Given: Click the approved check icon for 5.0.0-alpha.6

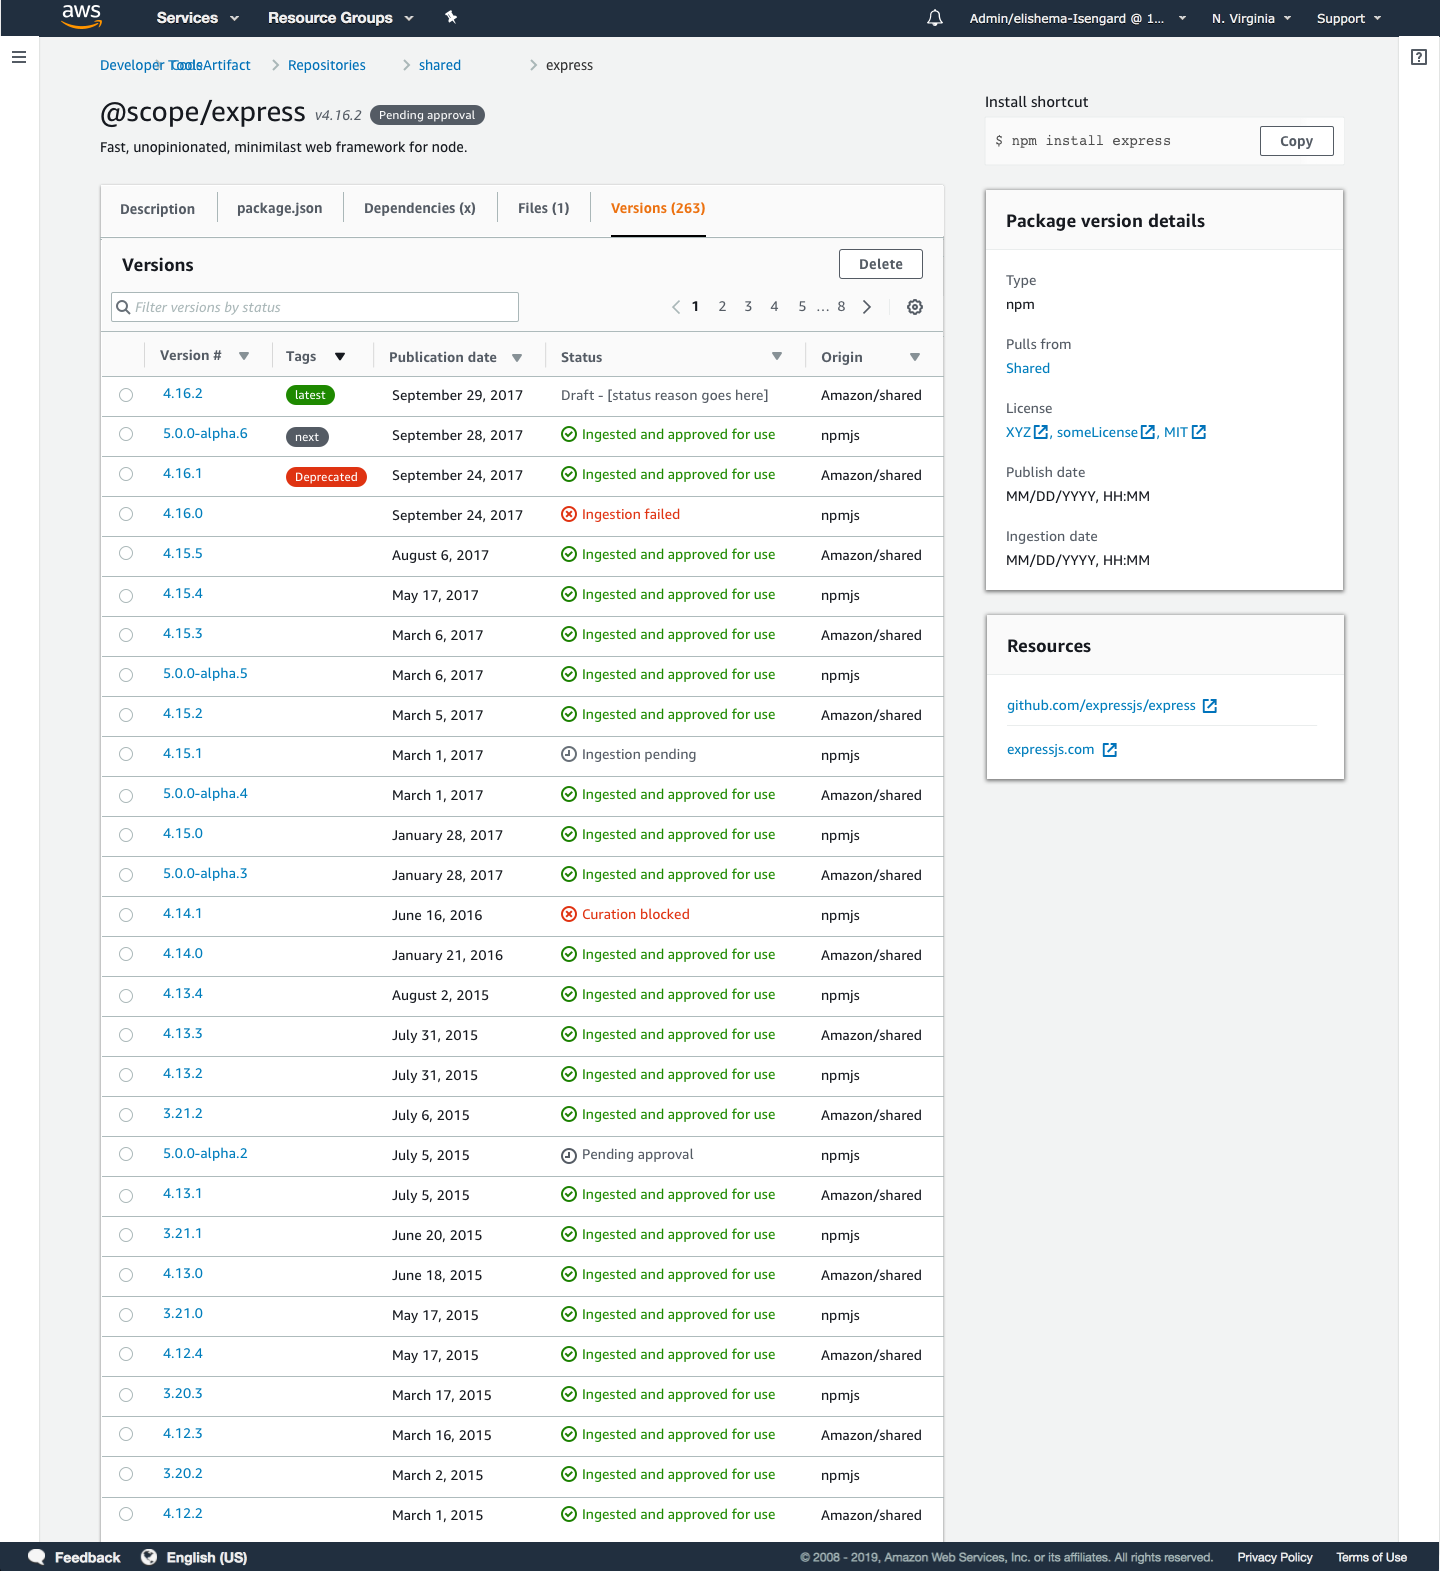Looking at the screenshot, I should click(569, 434).
